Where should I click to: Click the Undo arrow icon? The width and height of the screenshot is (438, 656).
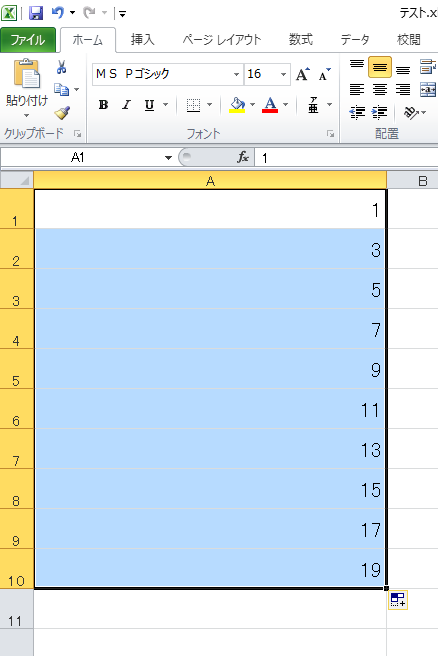pyautogui.click(x=57, y=13)
